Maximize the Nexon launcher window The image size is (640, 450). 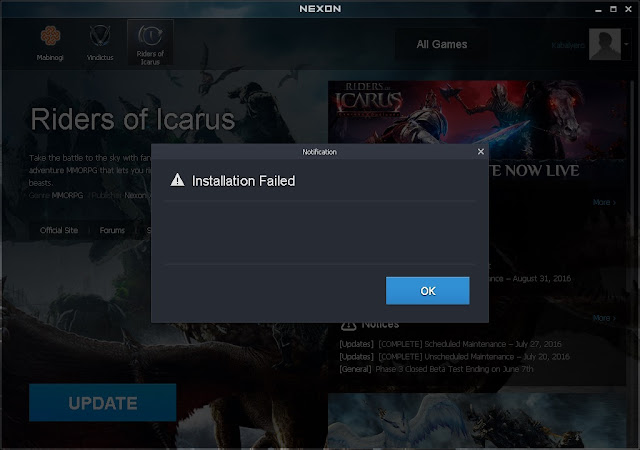coord(613,9)
